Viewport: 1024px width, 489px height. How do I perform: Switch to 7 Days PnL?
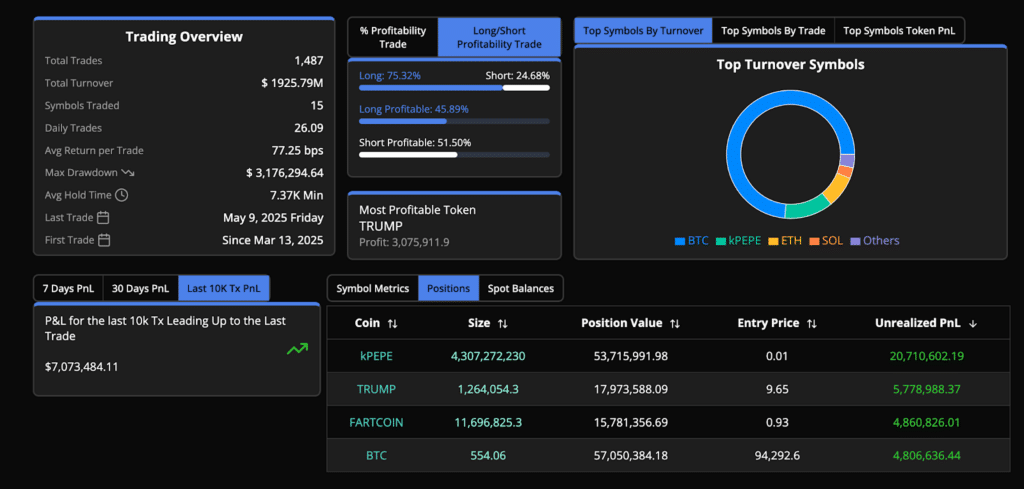tap(69, 288)
